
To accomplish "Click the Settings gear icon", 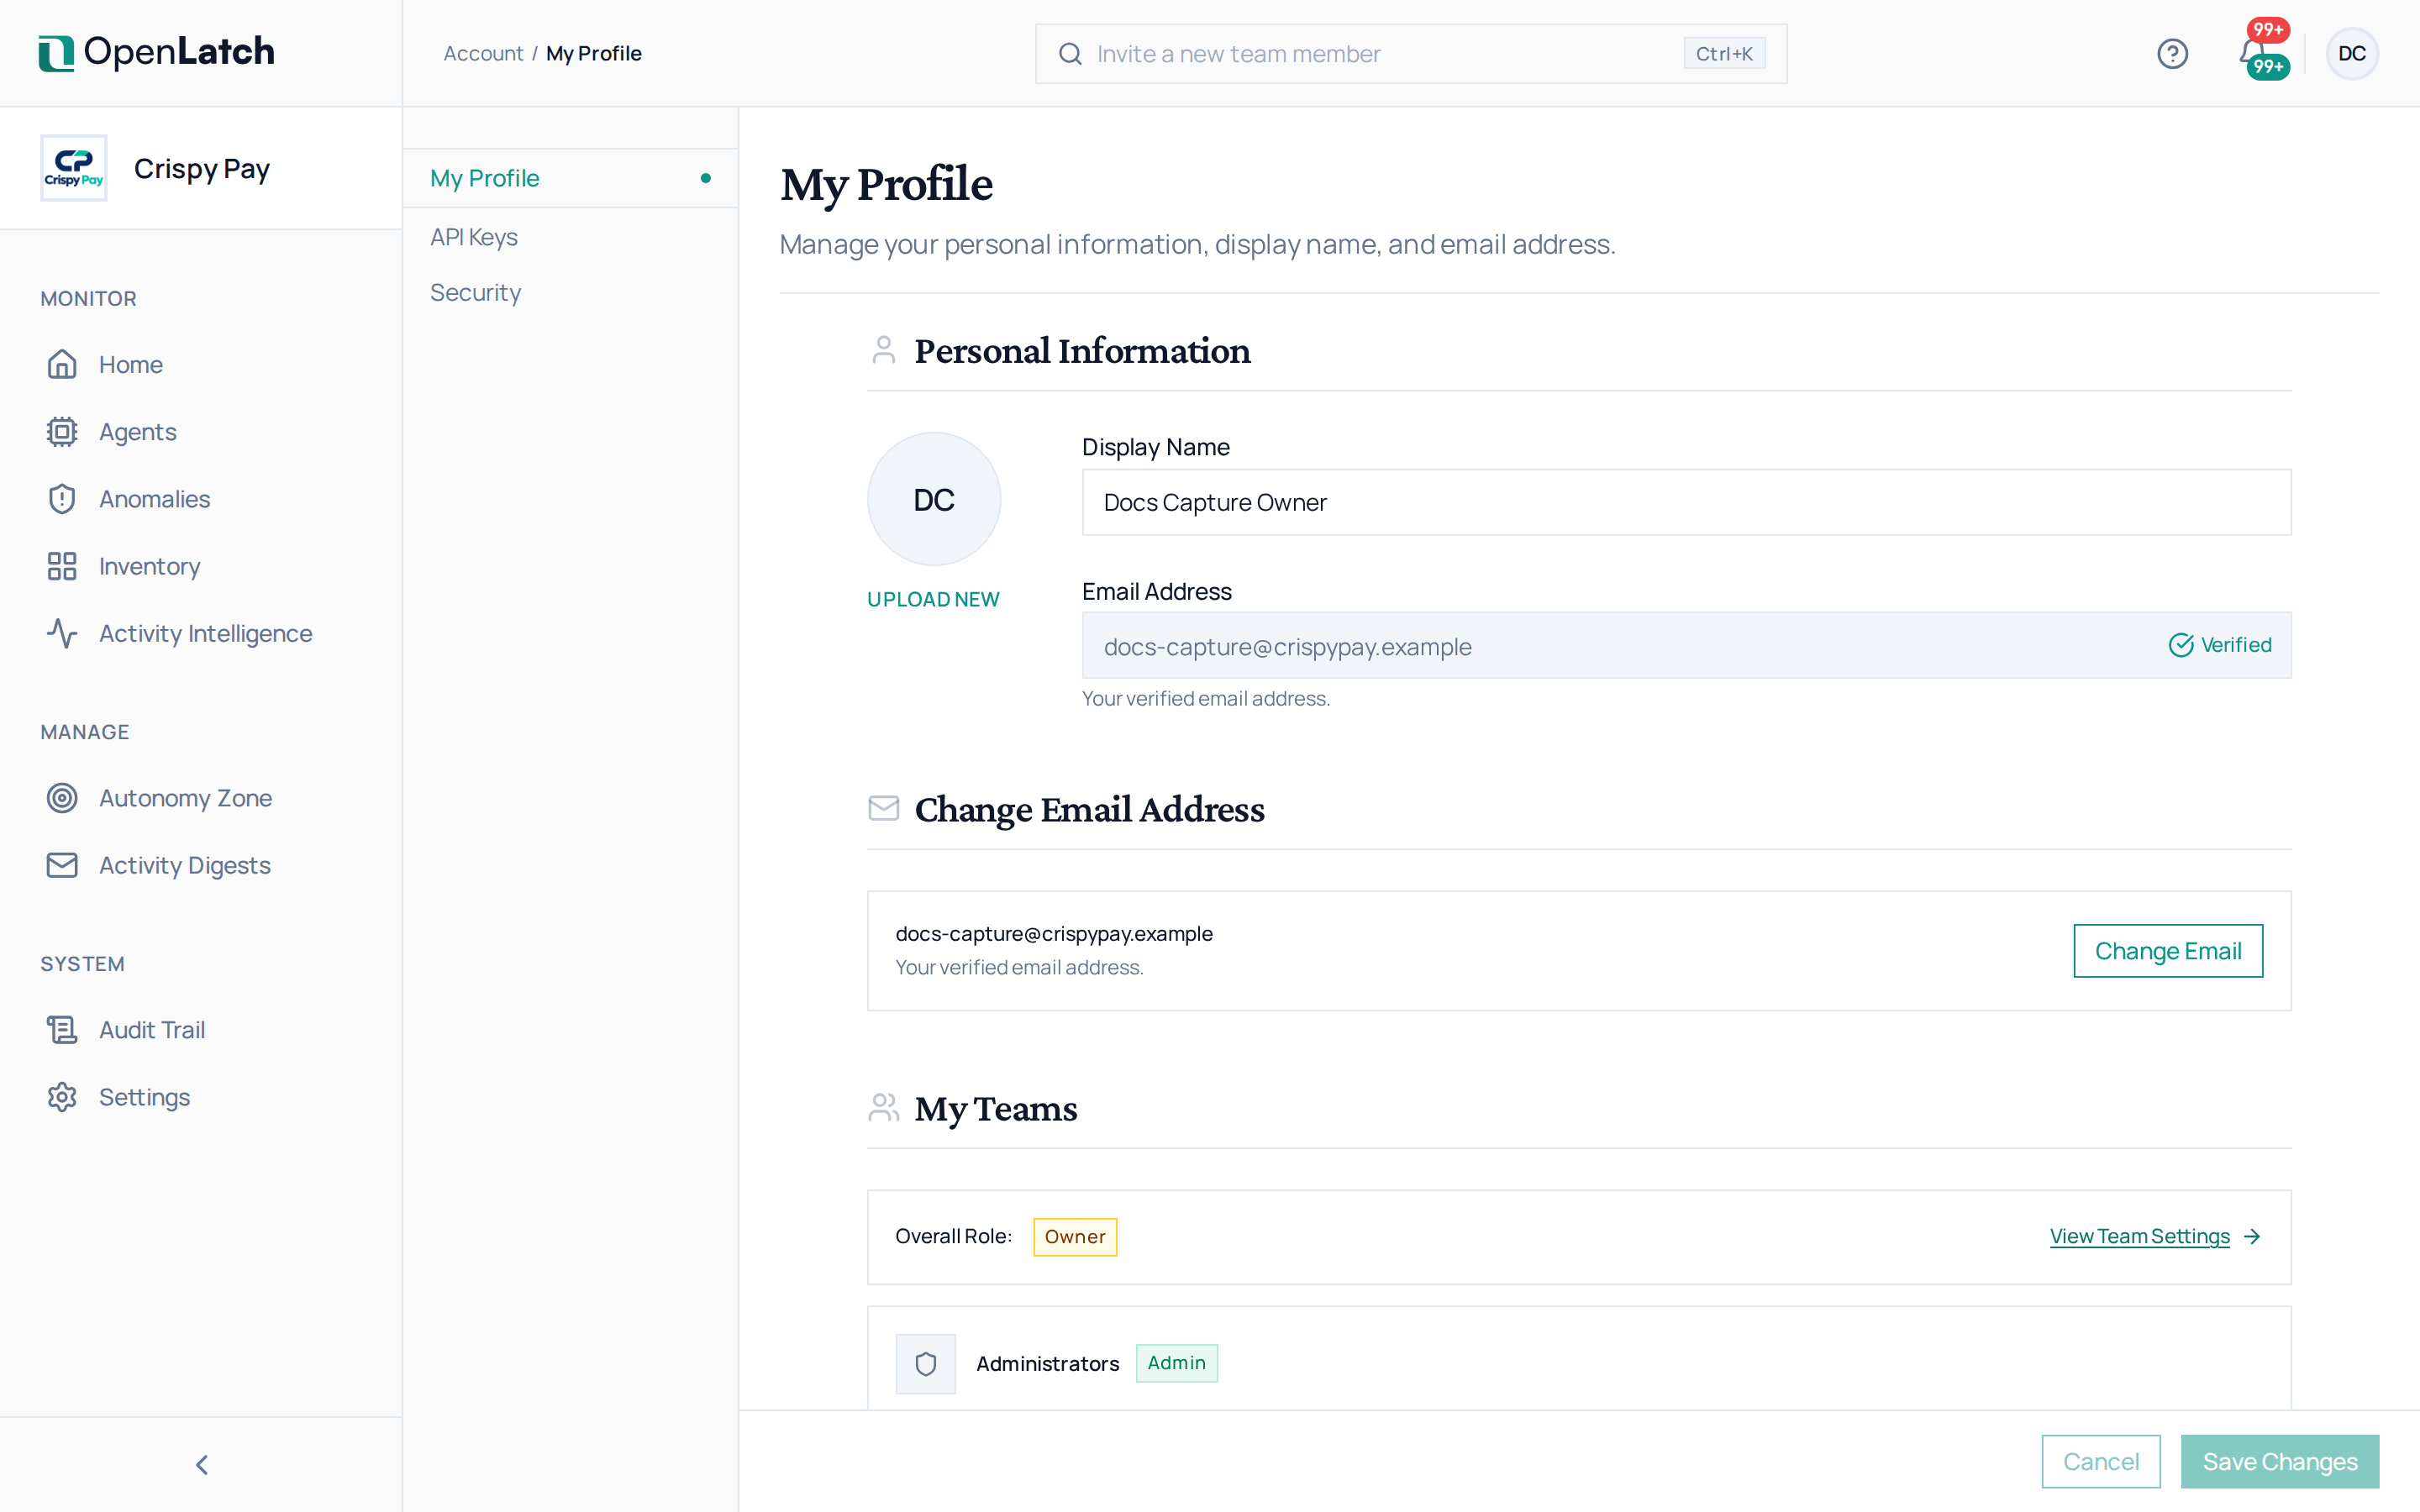I will (x=62, y=1097).
